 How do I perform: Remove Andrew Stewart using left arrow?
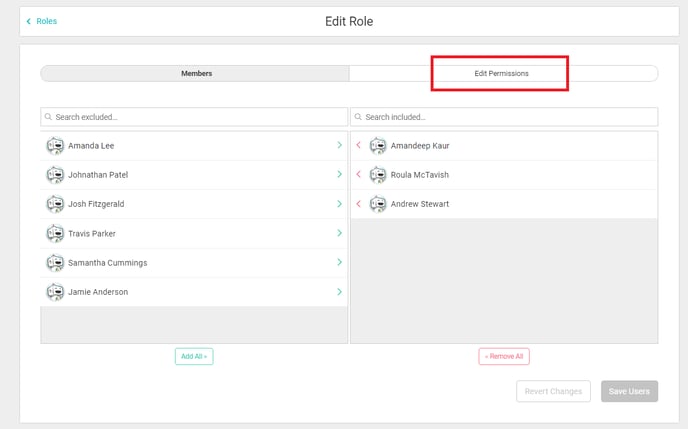[358, 204]
